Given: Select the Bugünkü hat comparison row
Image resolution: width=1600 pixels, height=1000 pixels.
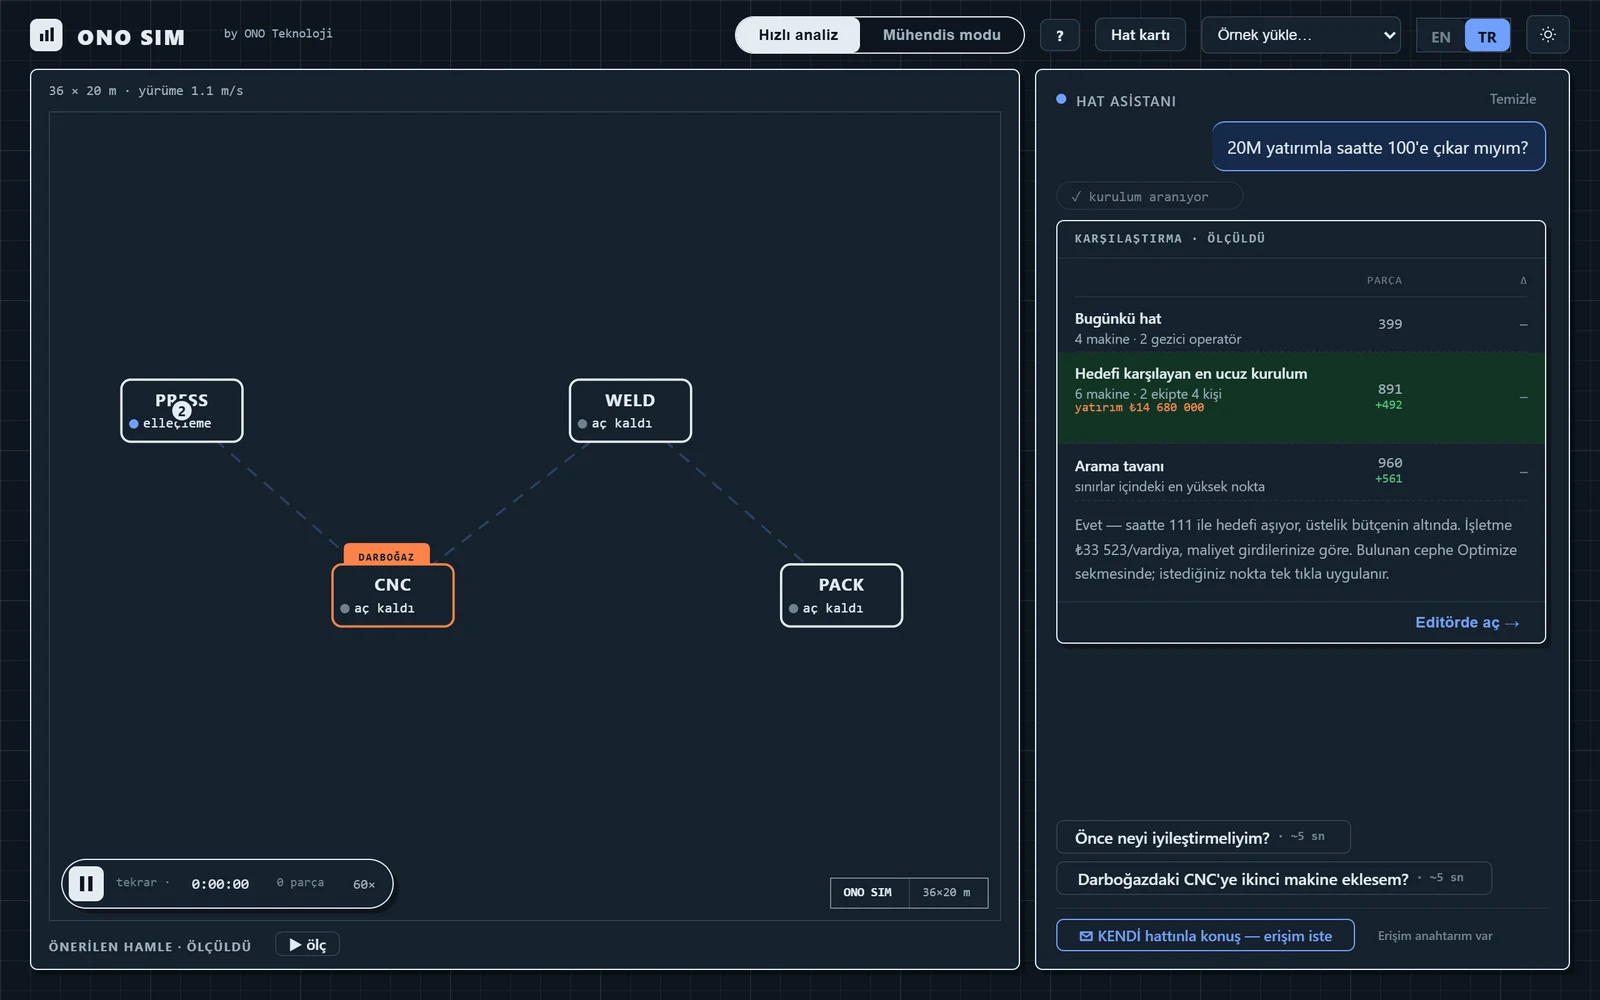Looking at the screenshot, I should click(1300, 326).
